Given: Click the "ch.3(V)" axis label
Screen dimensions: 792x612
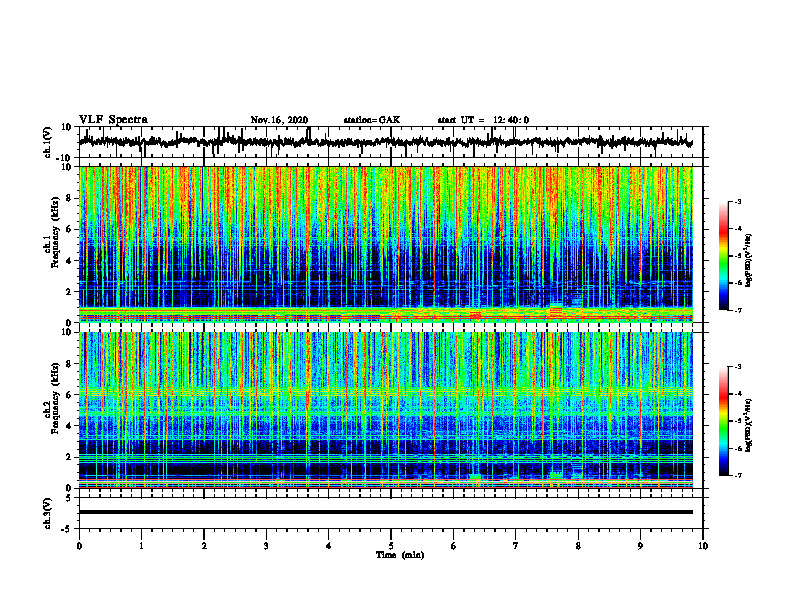Looking at the screenshot, I should 48,513.
